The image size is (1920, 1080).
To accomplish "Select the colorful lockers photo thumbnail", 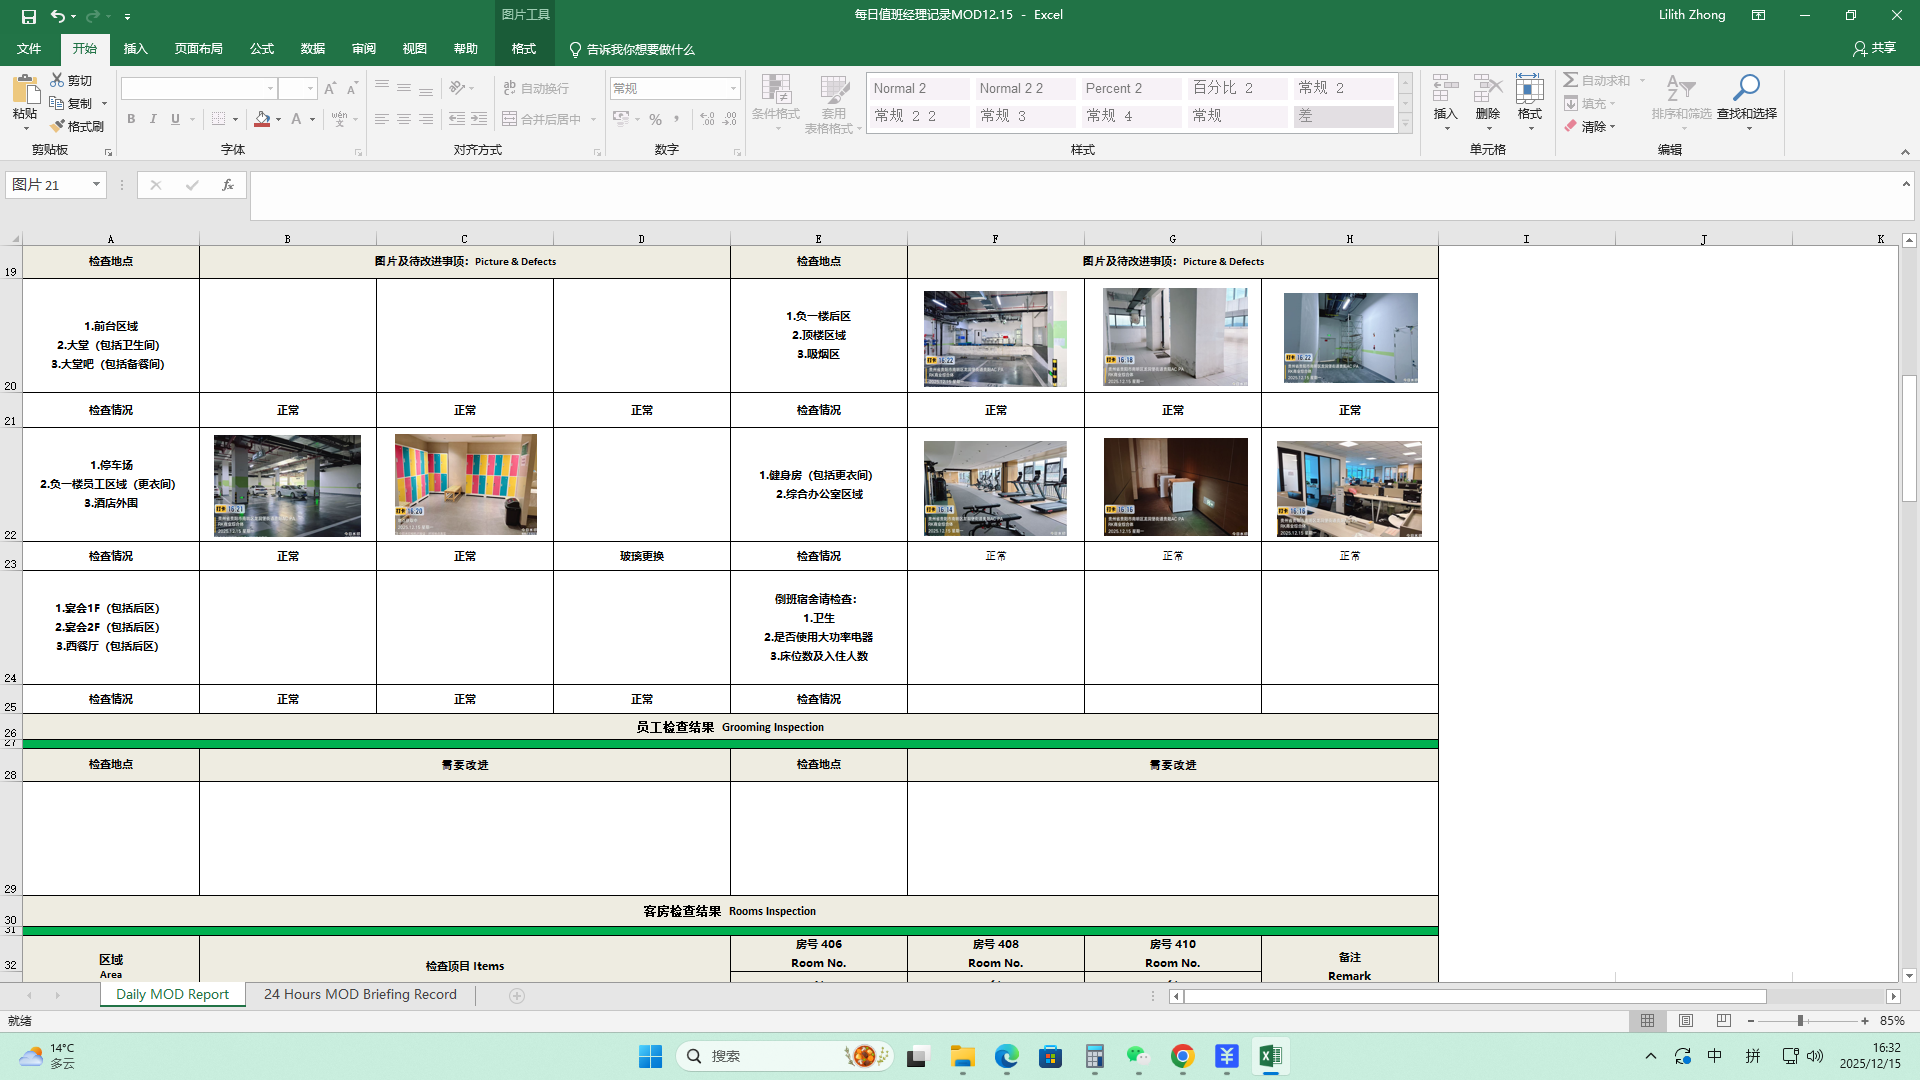I will coord(465,485).
